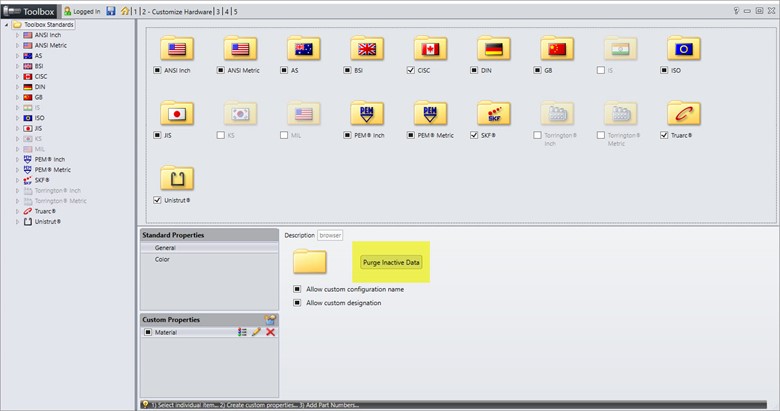Collapse the Toolbox Standards root node
The height and width of the screenshot is (411, 780).
6,23
